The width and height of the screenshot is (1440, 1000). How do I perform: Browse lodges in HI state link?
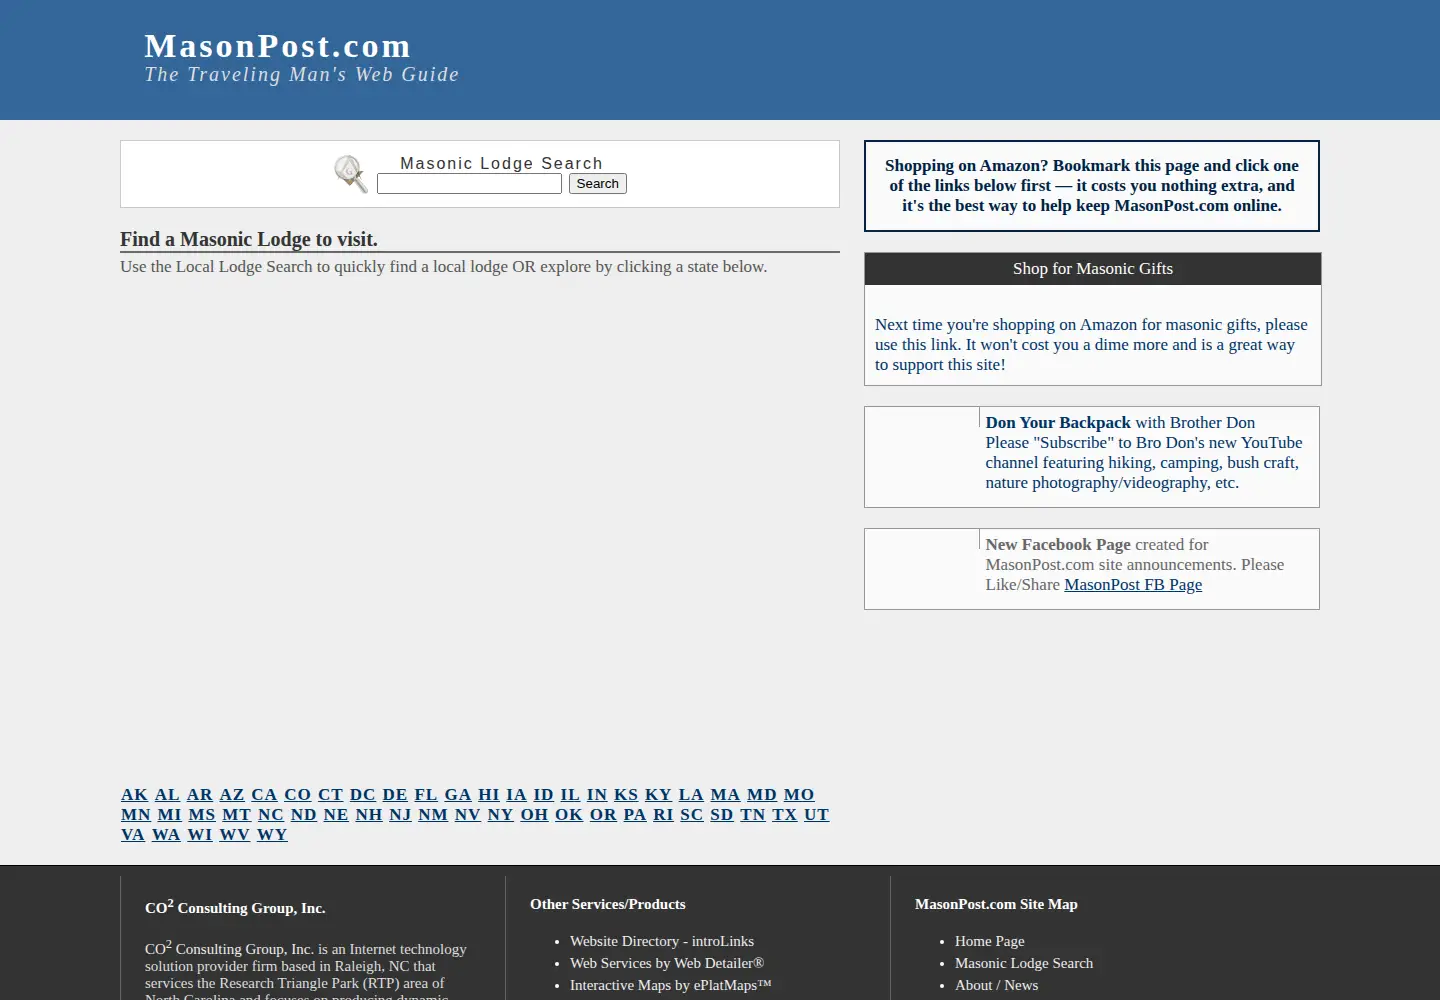tap(488, 795)
